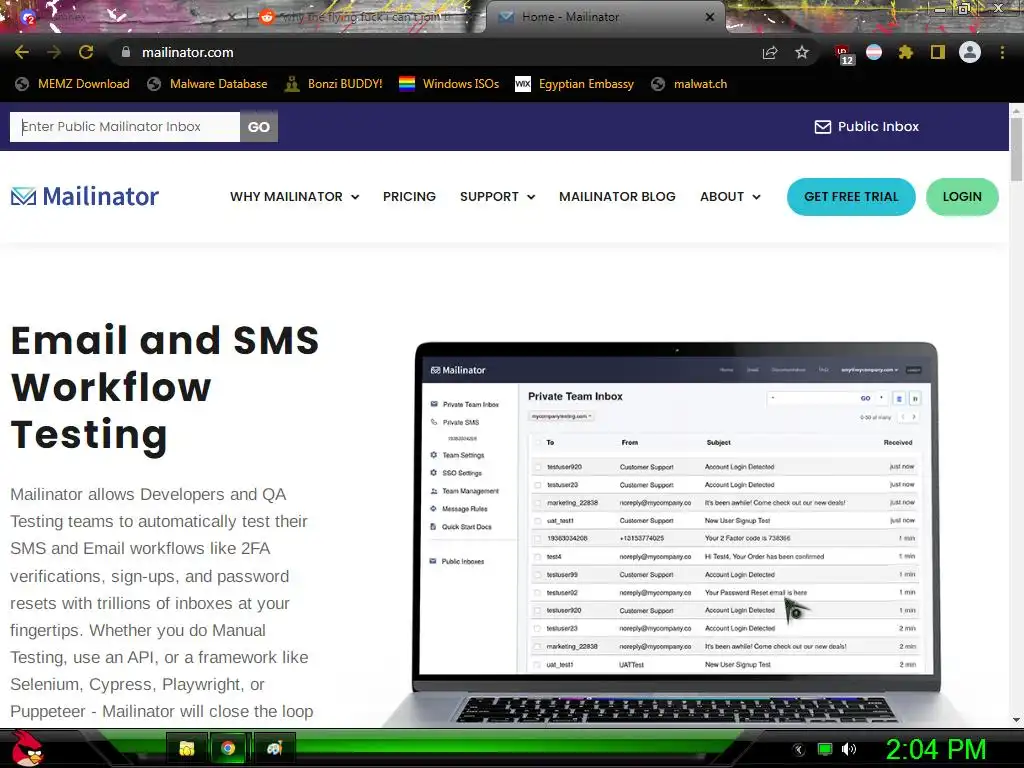Open the Egyptian Embassy bookmark

tap(575, 84)
